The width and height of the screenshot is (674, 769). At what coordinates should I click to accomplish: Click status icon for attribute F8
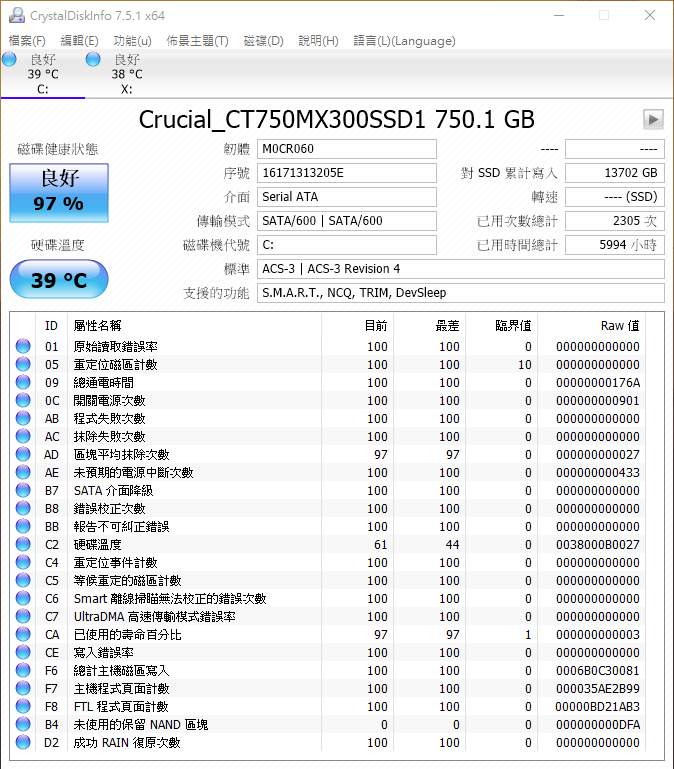tap(23, 706)
